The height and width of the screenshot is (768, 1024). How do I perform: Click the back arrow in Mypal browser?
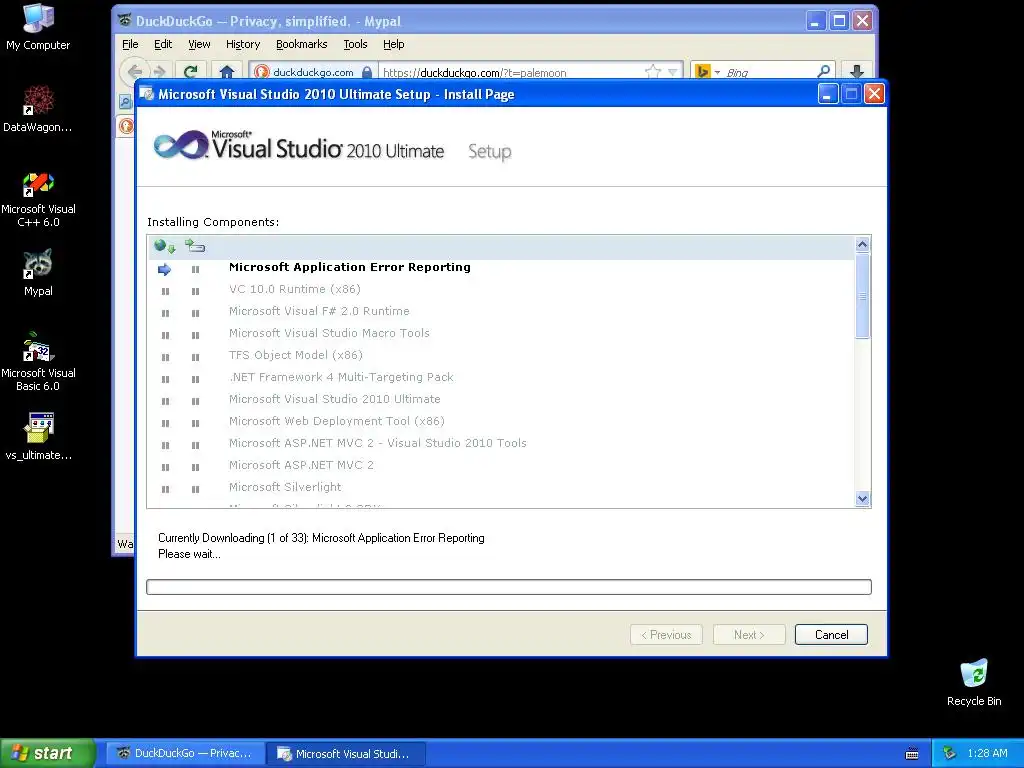tap(135, 72)
